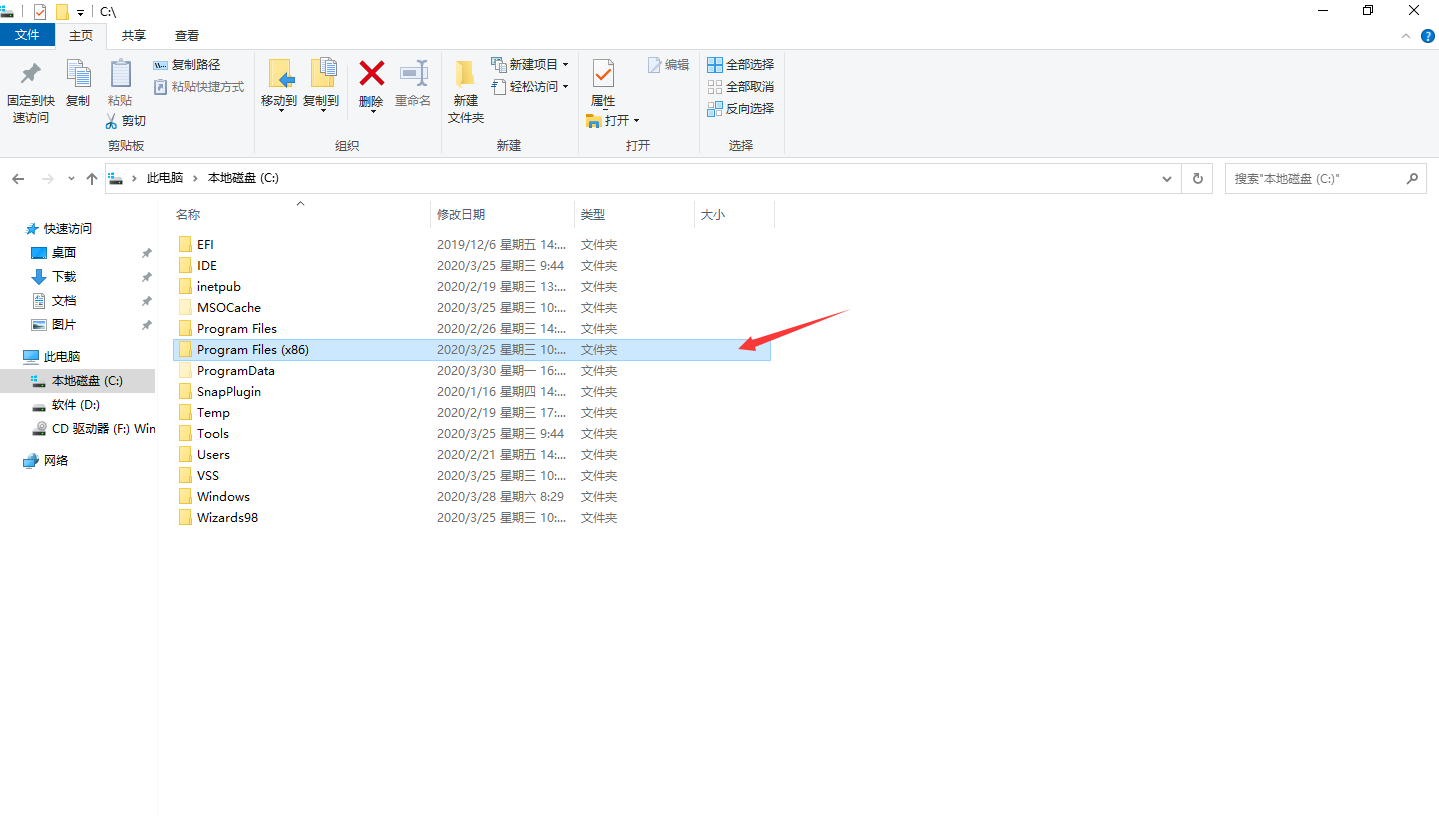
Task: Open the 共享 ribbon tab
Action: click(133, 34)
